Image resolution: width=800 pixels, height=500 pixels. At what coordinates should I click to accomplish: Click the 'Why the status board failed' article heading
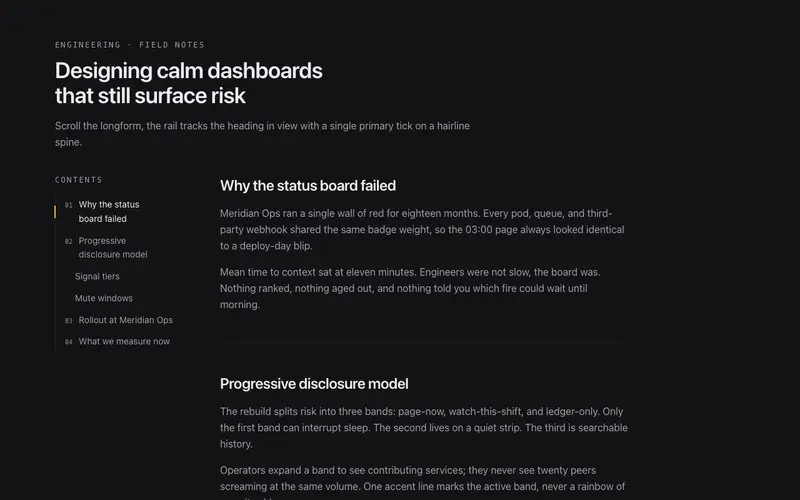[x=308, y=186]
